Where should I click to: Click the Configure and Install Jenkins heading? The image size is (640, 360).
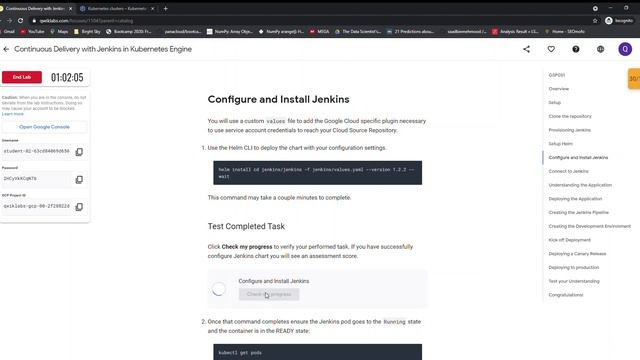(x=278, y=100)
